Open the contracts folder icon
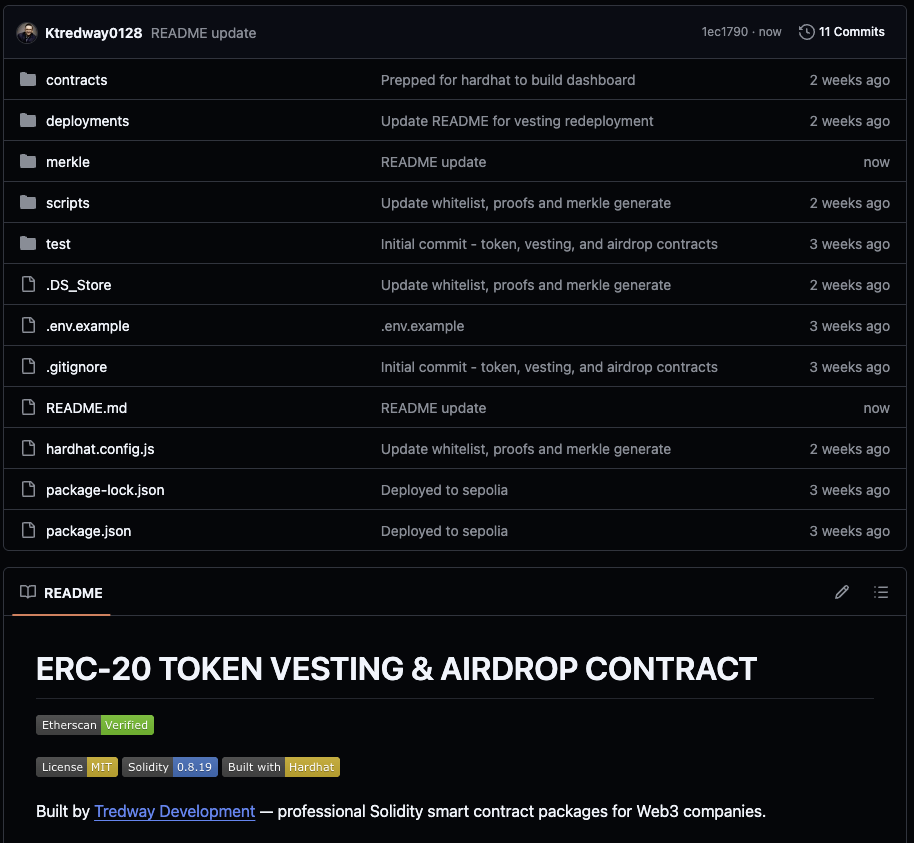Screen dimensions: 914x843 coord(27,80)
